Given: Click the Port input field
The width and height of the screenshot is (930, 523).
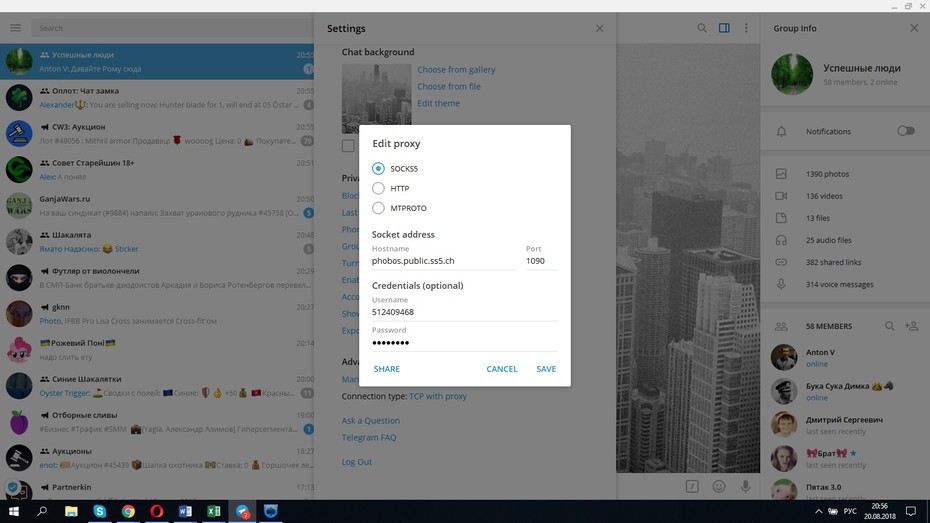Looking at the screenshot, I should coord(541,261).
